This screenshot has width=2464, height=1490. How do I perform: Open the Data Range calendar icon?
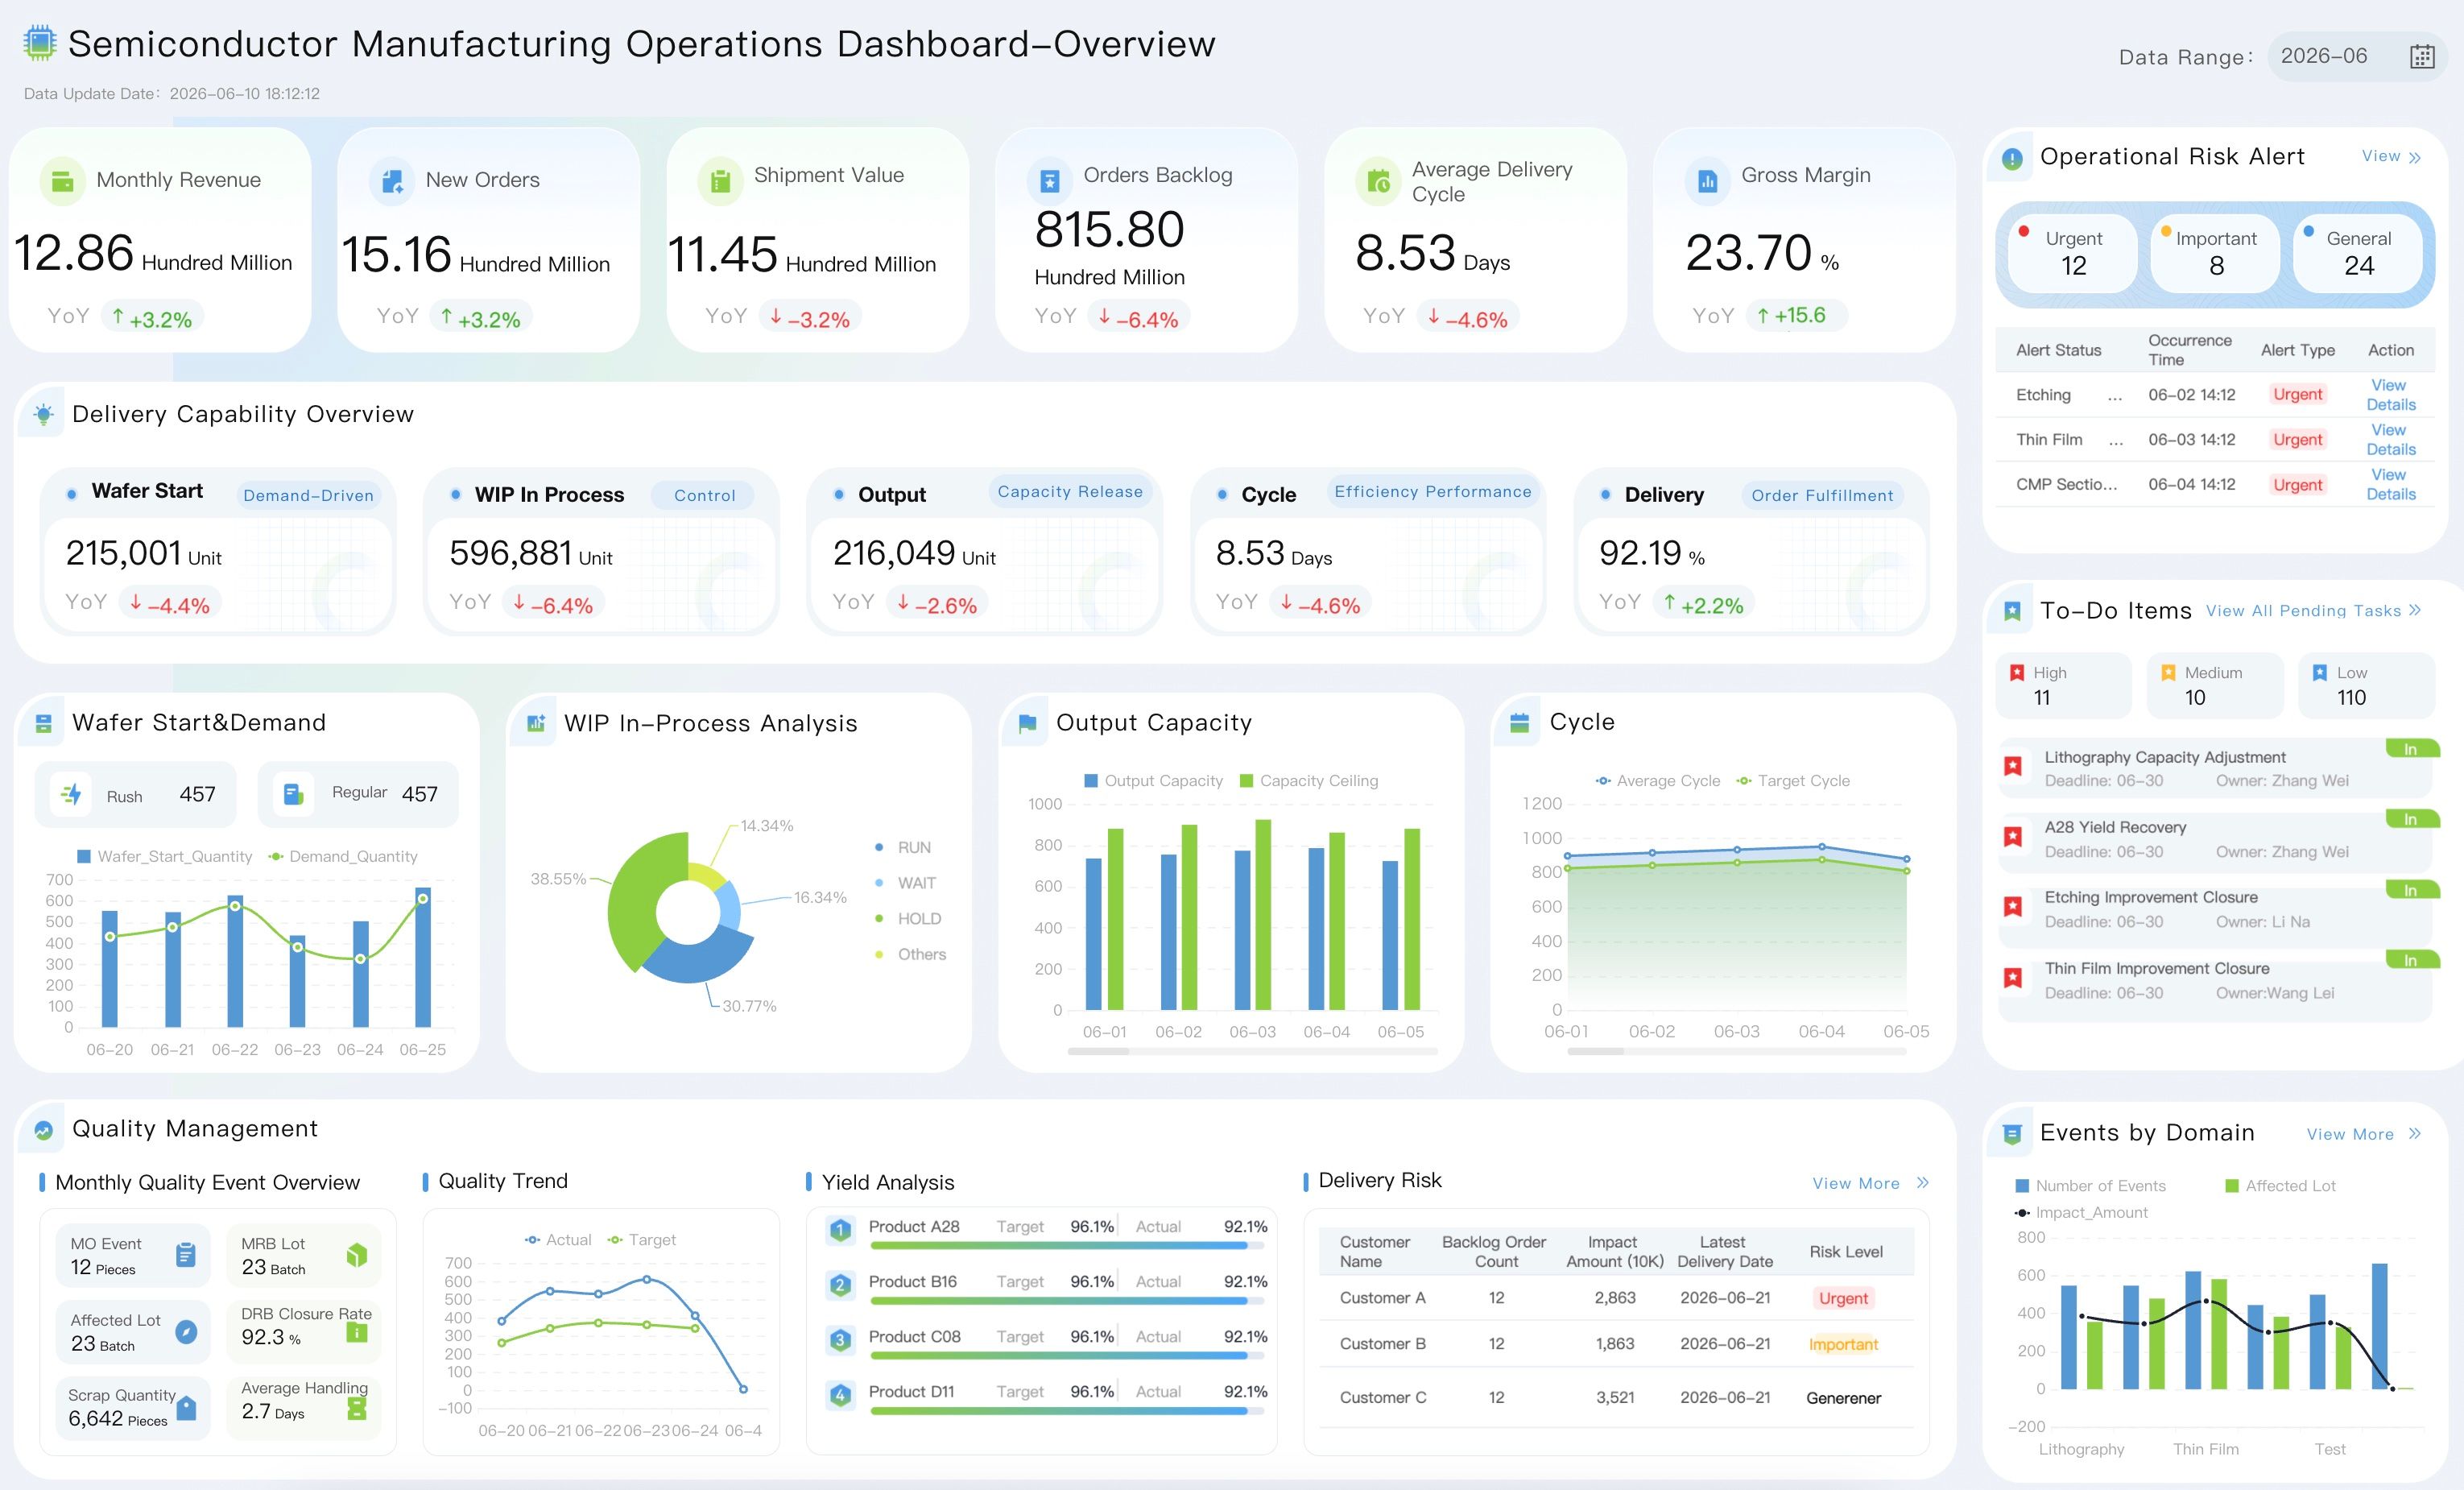(x=2421, y=57)
